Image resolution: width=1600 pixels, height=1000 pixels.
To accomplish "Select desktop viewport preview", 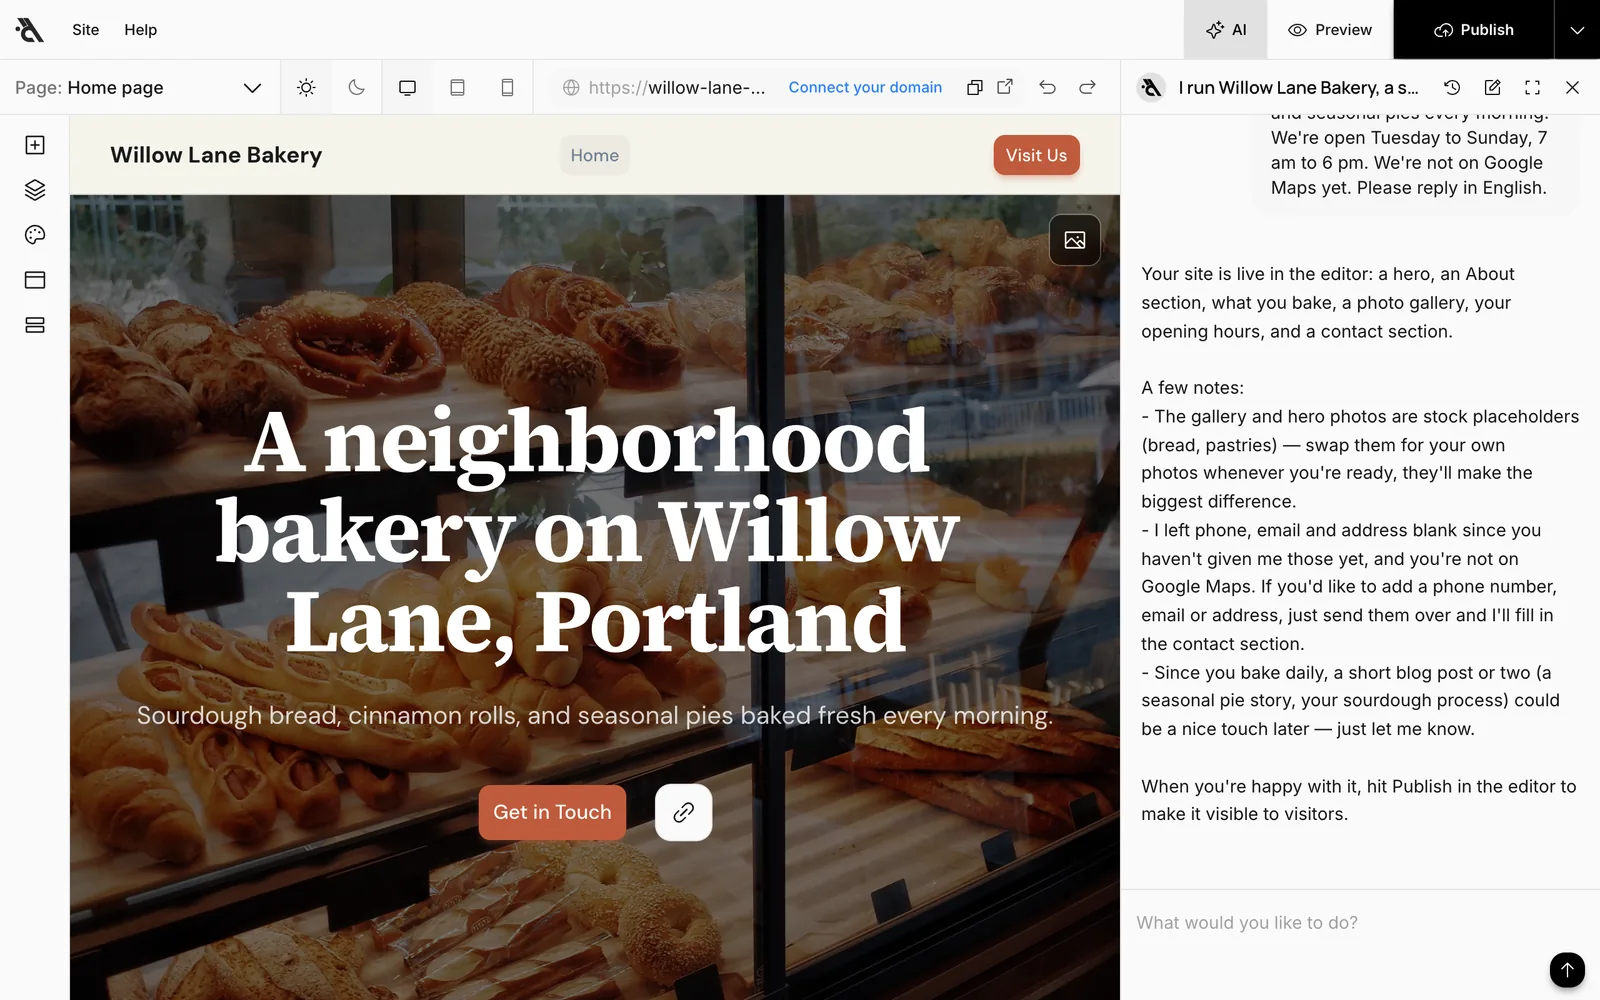I will coord(407,88).
